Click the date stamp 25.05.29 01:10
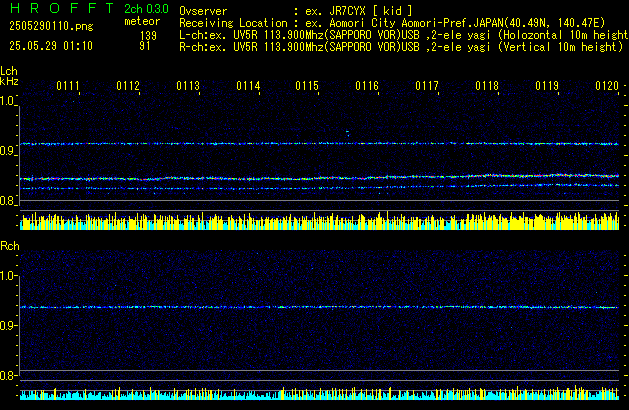 [51, 46]
